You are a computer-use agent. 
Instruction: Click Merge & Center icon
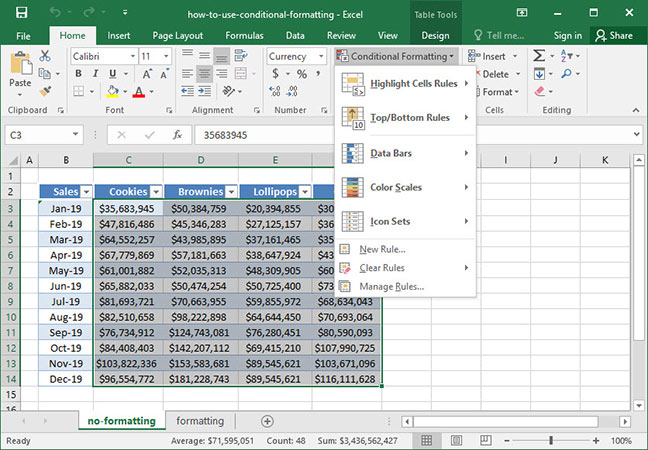coord(241,74)
